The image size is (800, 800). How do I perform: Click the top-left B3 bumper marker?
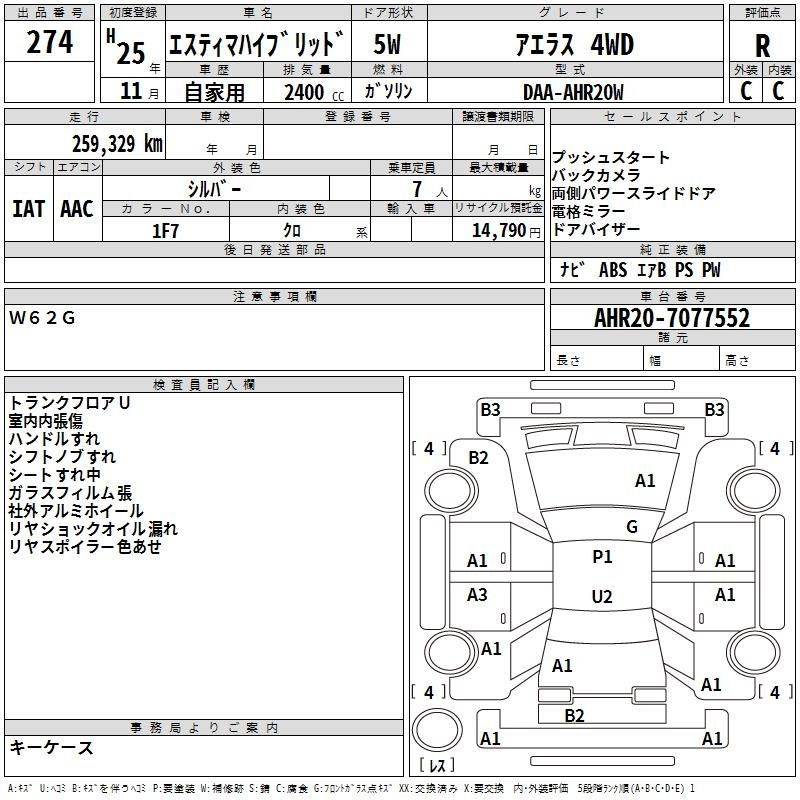(490, 409)
